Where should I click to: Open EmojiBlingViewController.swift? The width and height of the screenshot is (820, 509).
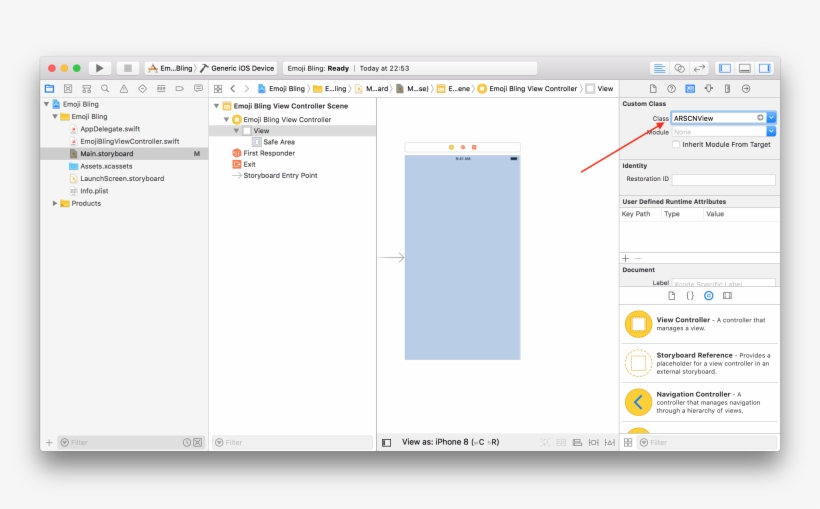(x=124, y=141)
